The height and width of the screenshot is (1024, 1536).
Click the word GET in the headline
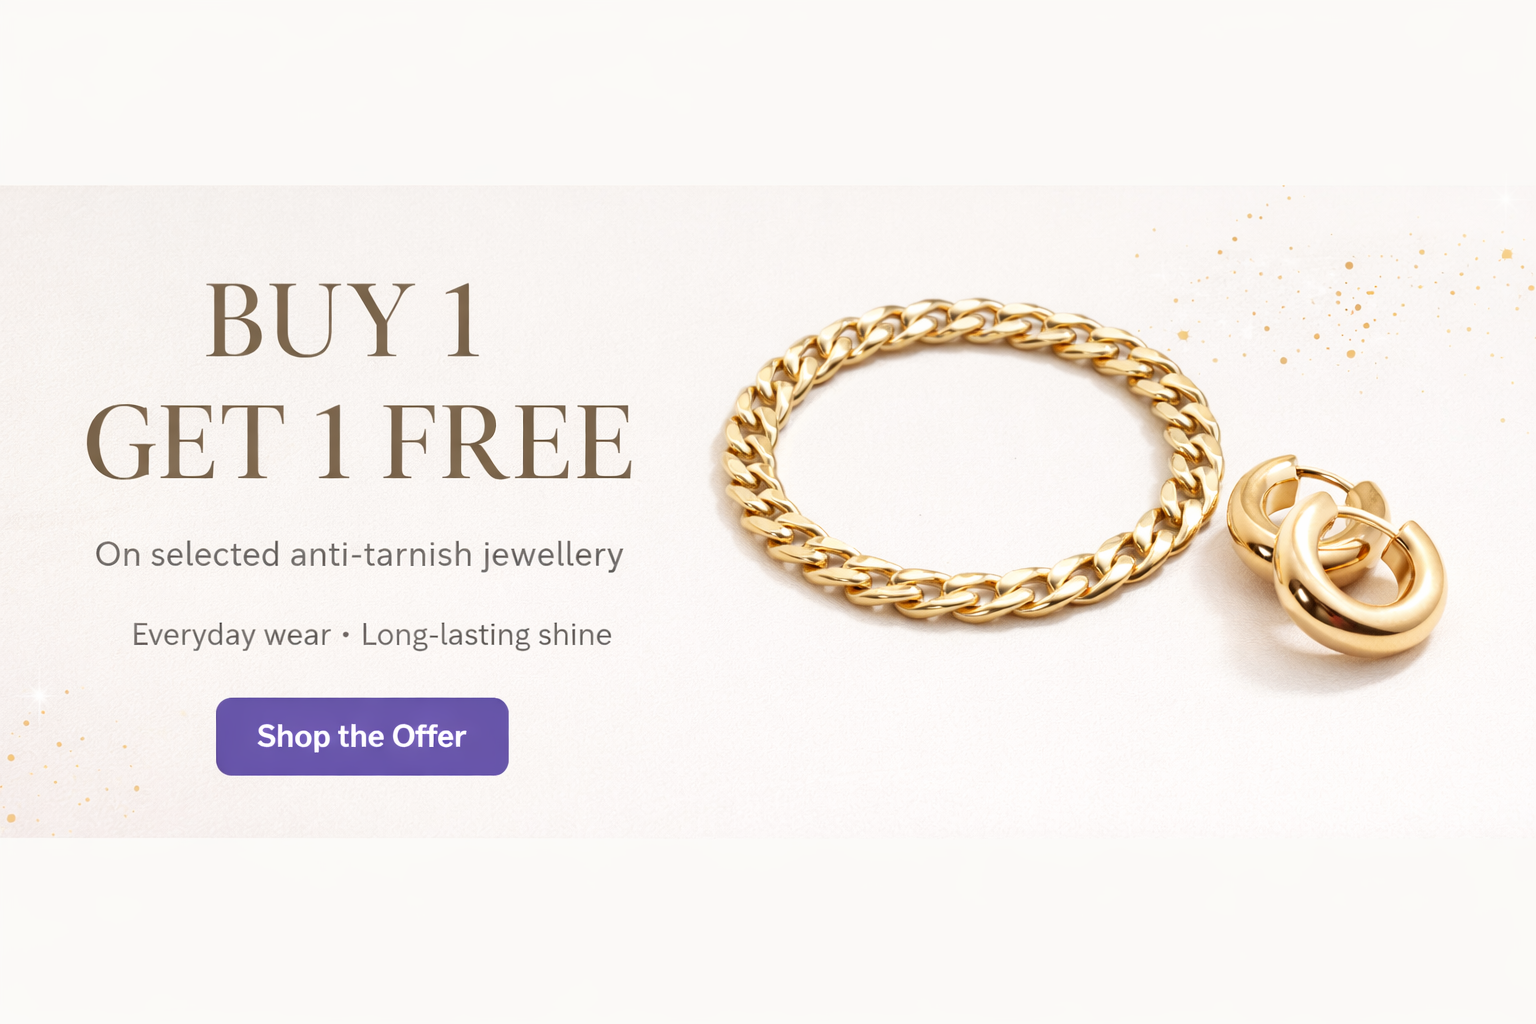click(186, 442)
